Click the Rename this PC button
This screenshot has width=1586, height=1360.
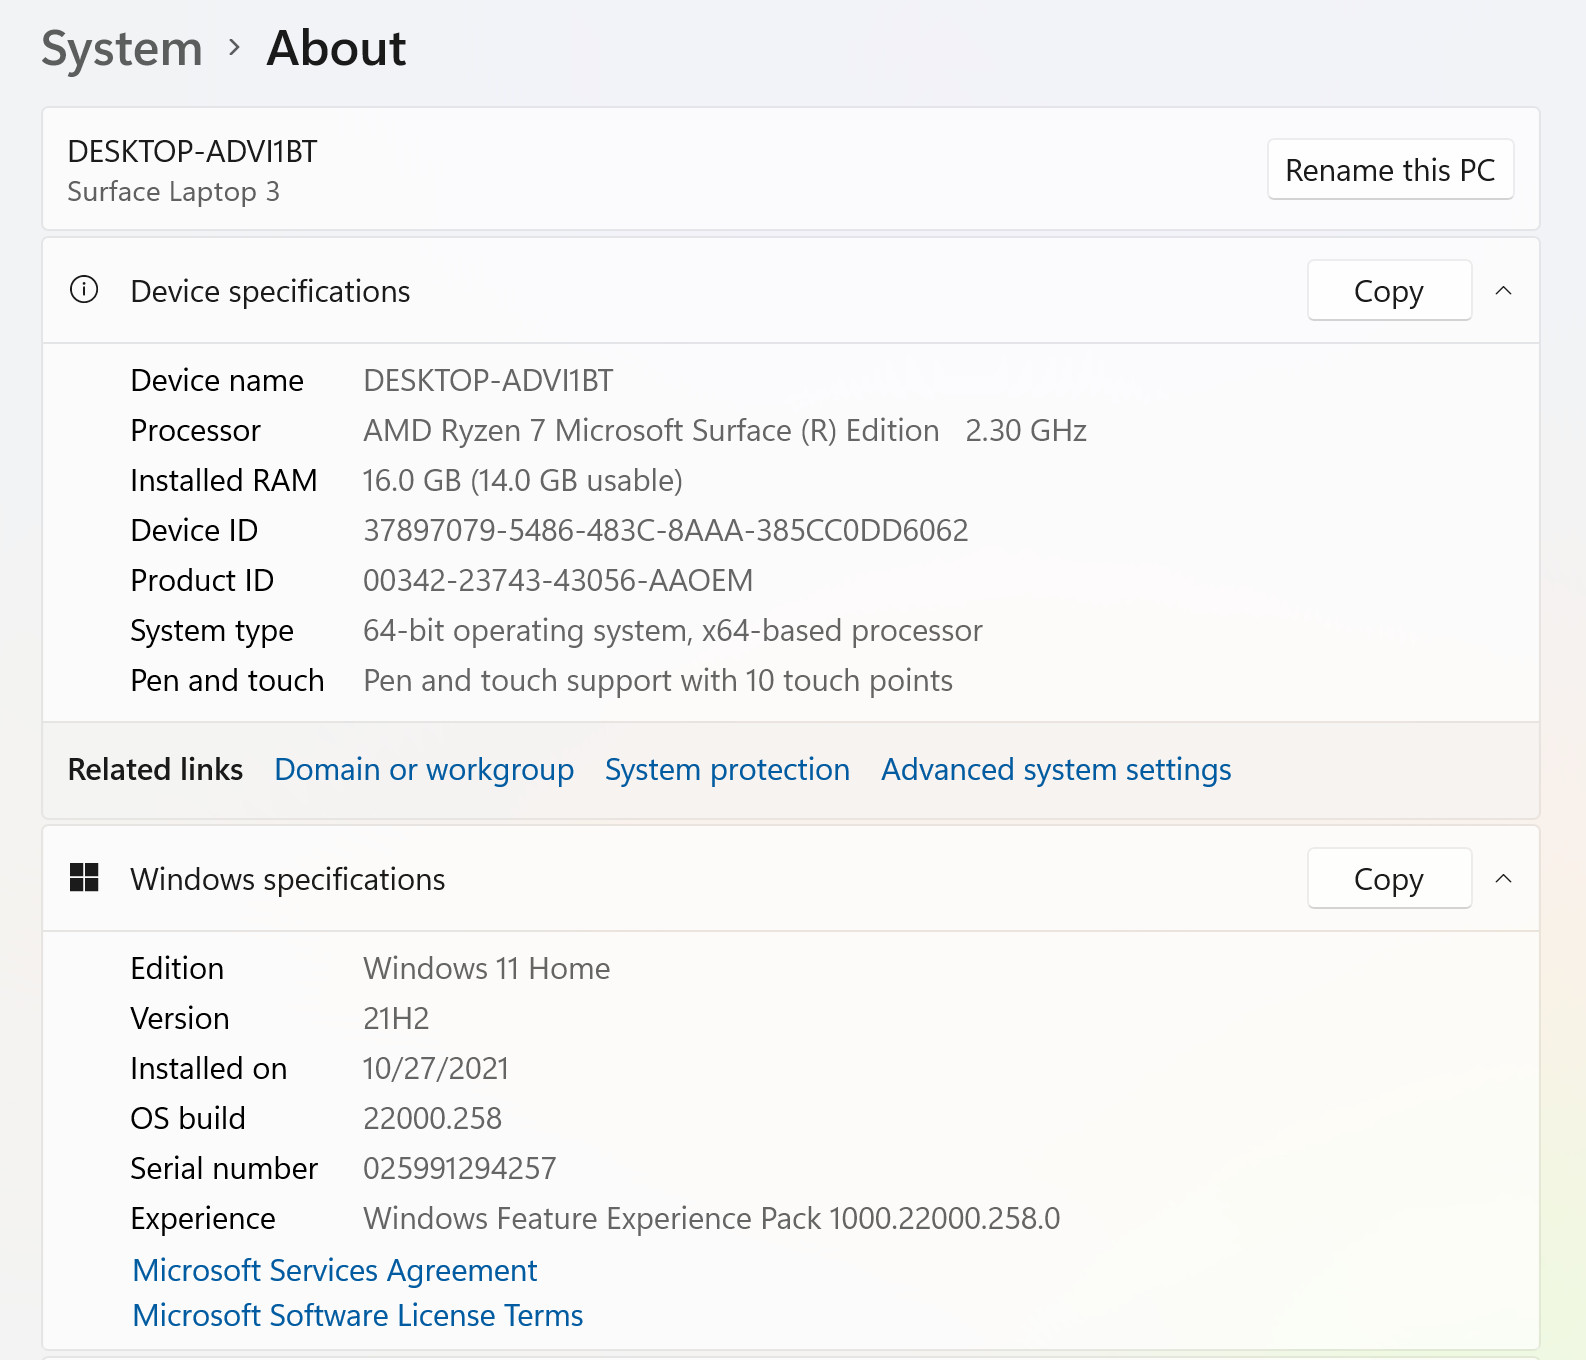[1390, 170]
